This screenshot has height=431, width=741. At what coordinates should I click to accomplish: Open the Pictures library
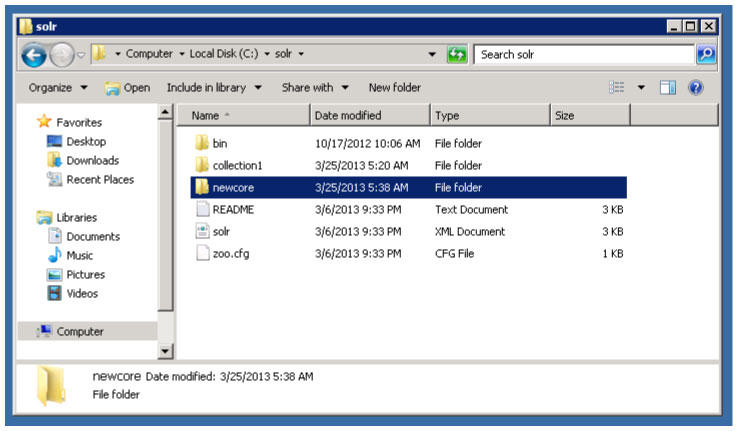pos(86,275)
